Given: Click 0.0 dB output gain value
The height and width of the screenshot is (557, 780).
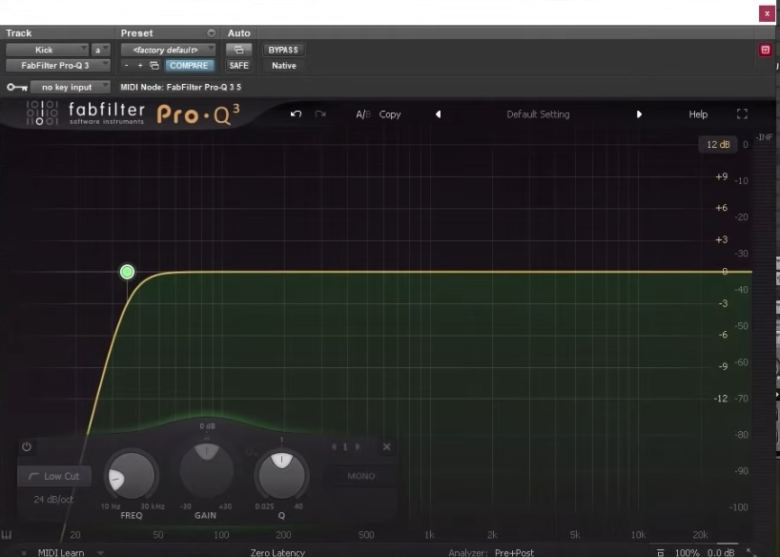Looking at the screenshot, I should pyautogui.click(x=721, y=553).
